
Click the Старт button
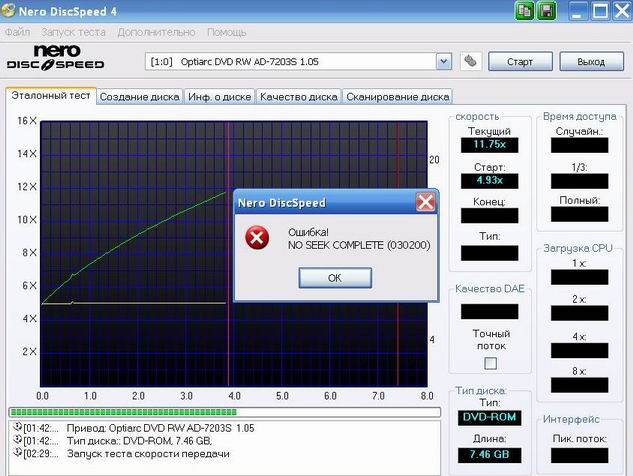[520, 61]
